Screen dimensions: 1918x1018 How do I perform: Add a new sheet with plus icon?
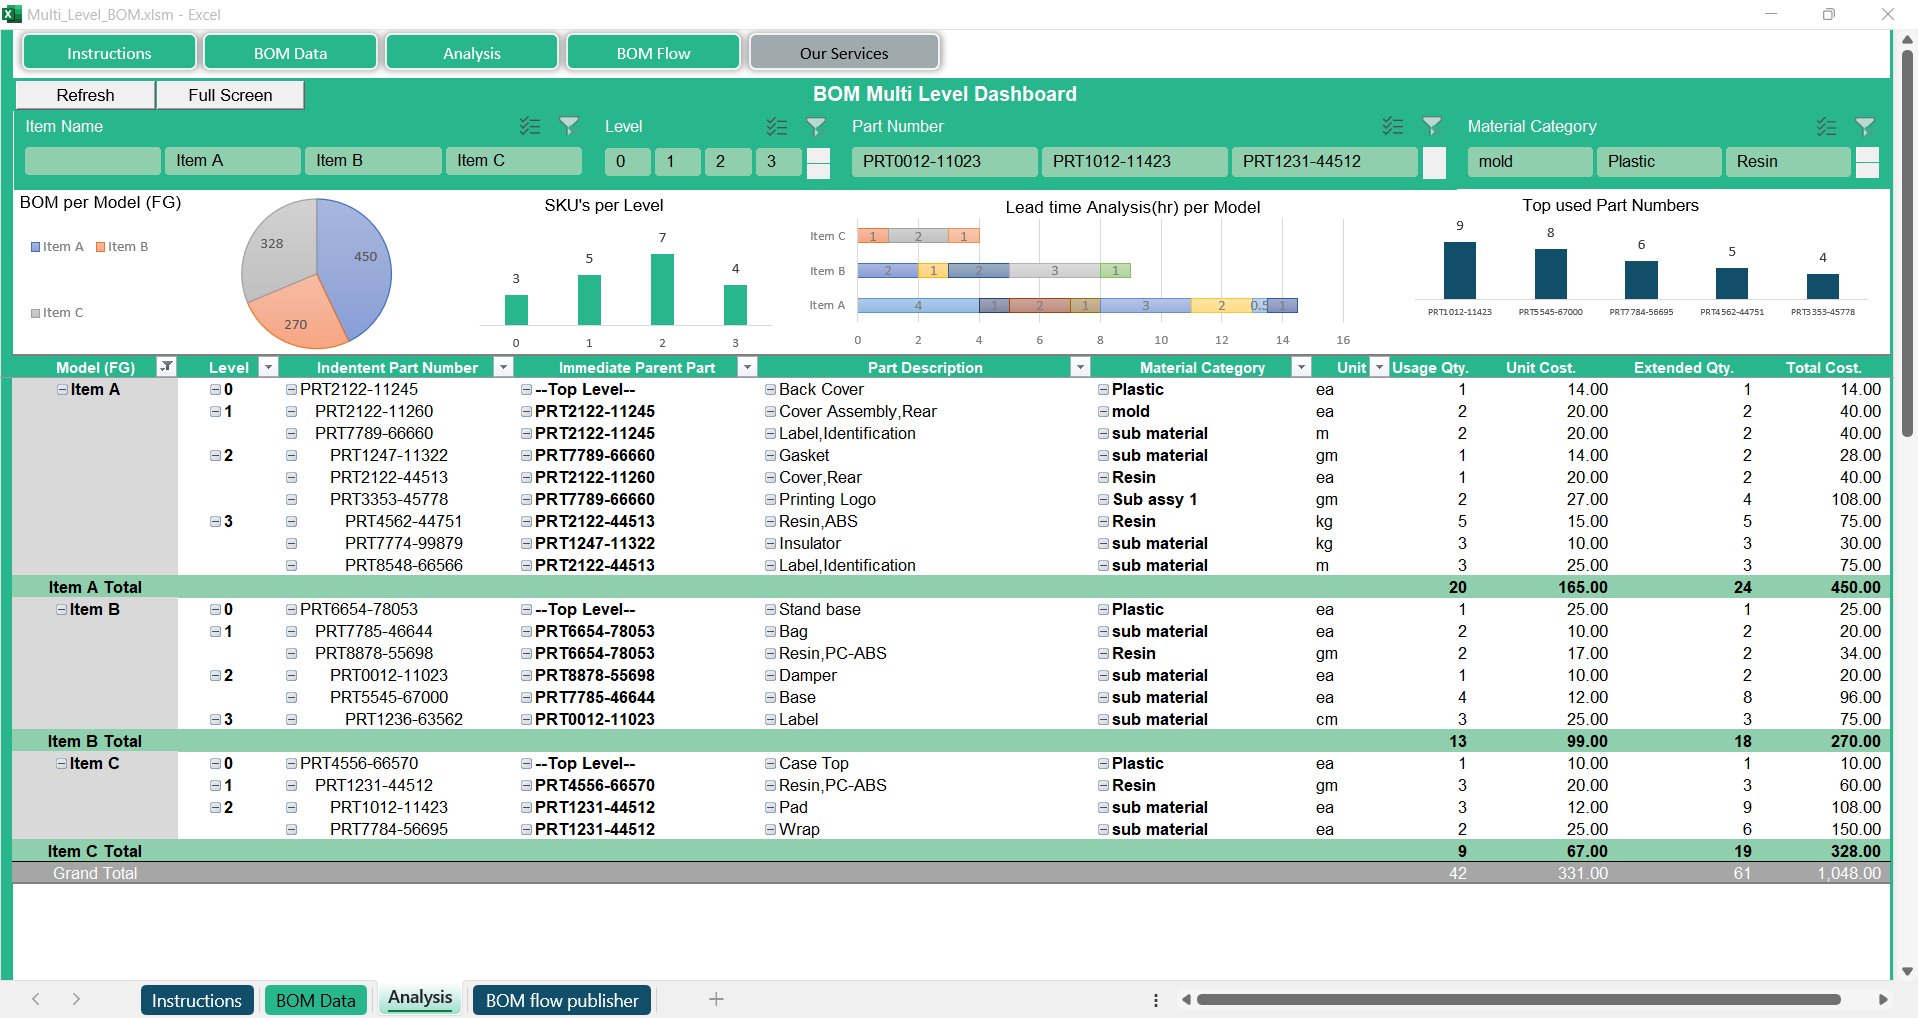pos(716,999)
